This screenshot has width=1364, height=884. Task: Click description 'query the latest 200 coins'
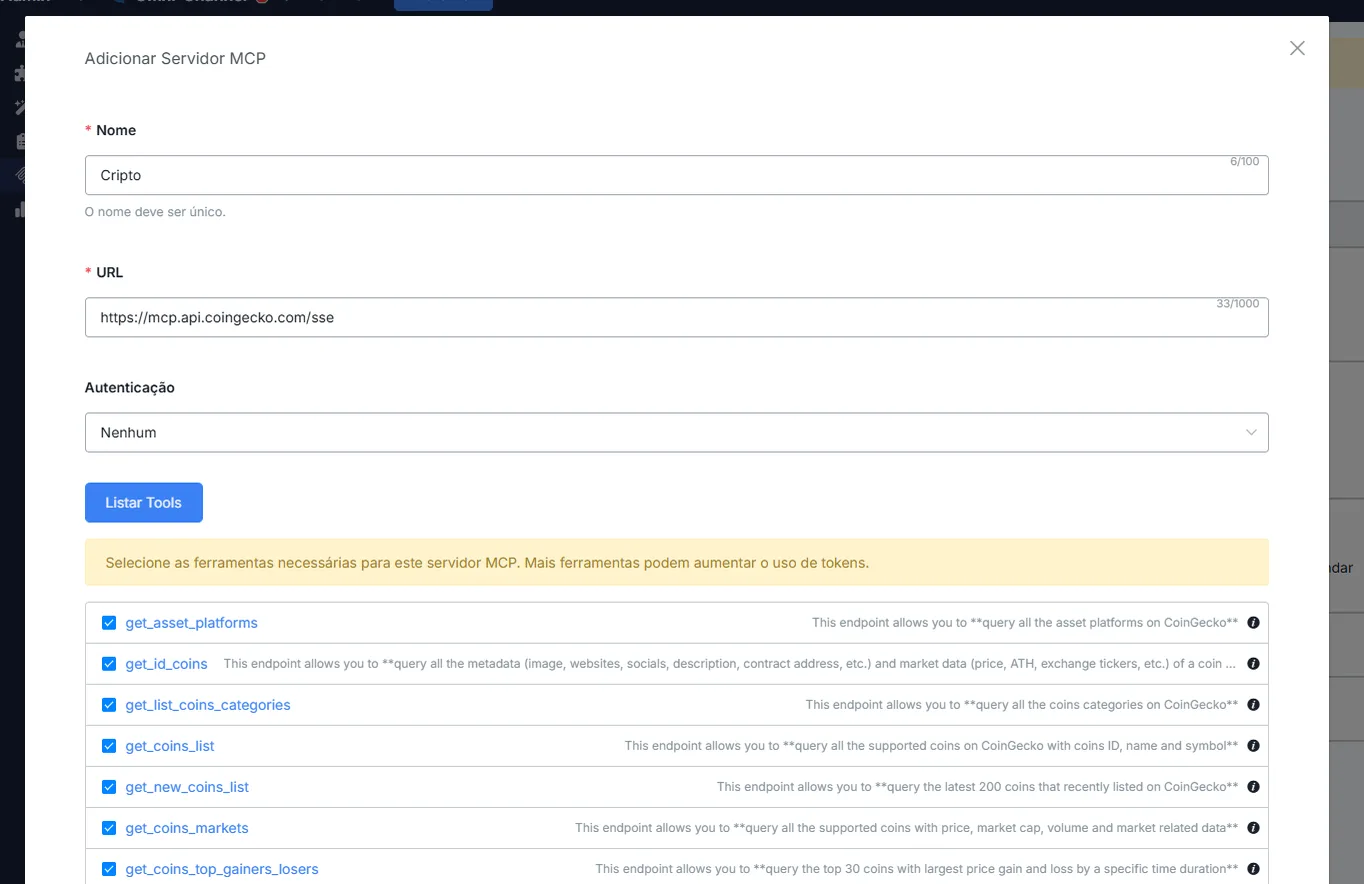tap(977, 786)
